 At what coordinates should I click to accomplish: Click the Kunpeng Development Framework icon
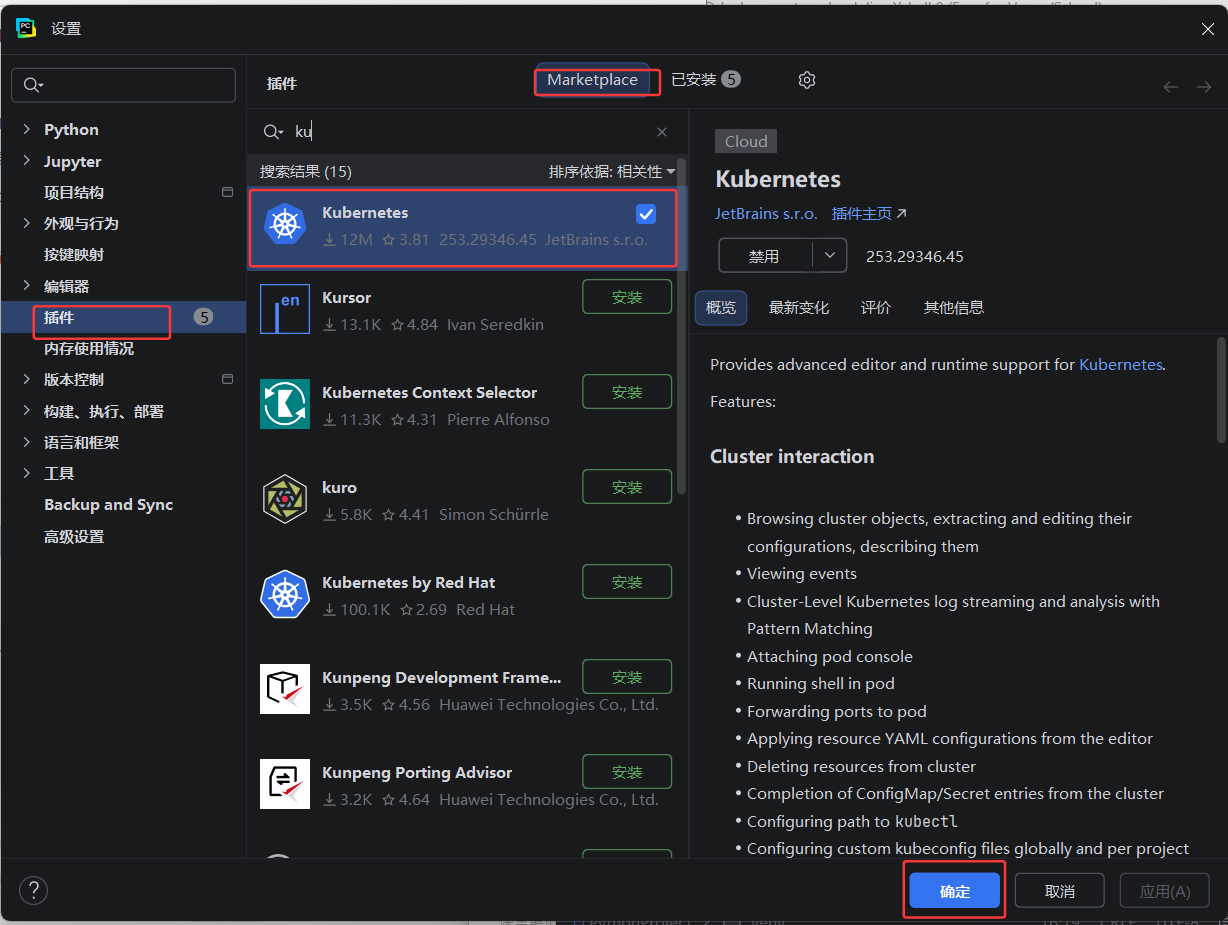285,689
